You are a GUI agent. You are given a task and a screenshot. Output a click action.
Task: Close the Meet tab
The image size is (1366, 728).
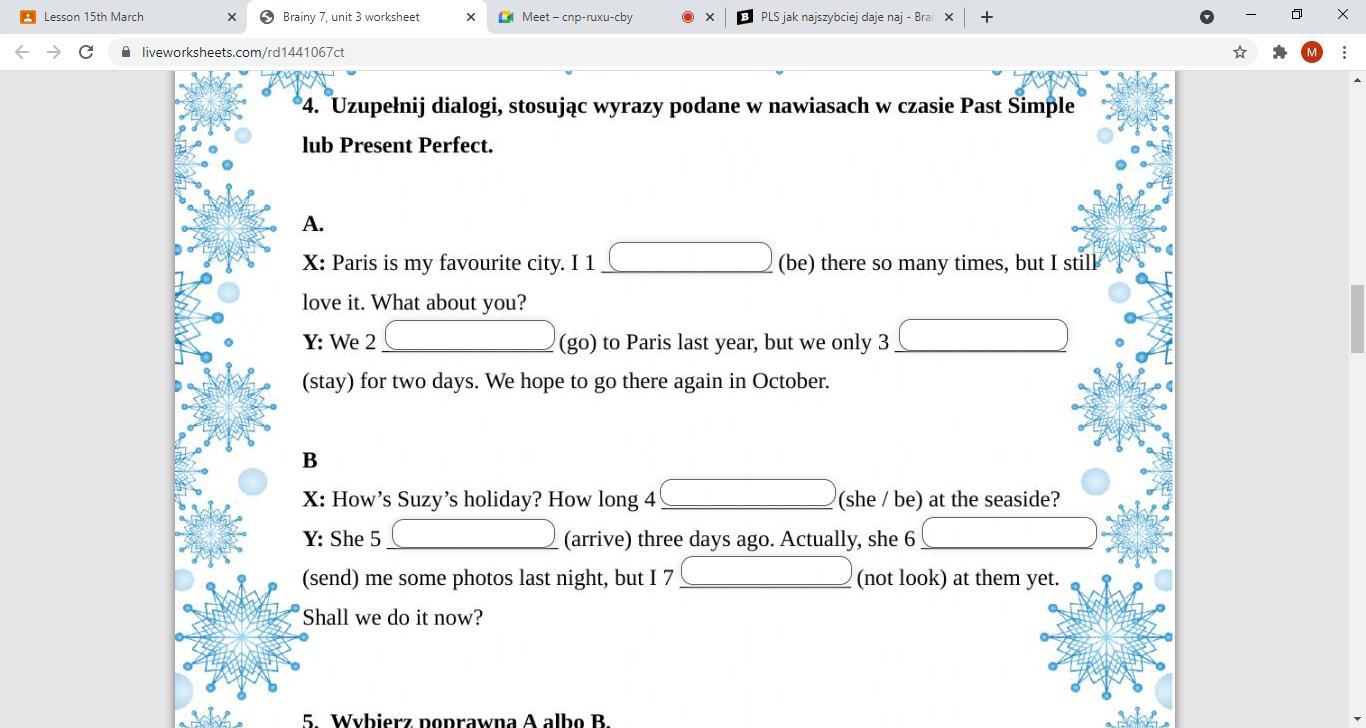coord(710,17)
